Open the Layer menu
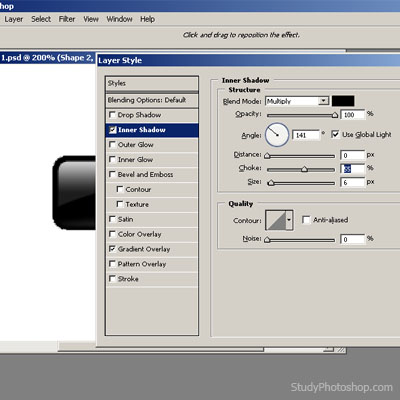Screen dimensions: 400x400 14,19
